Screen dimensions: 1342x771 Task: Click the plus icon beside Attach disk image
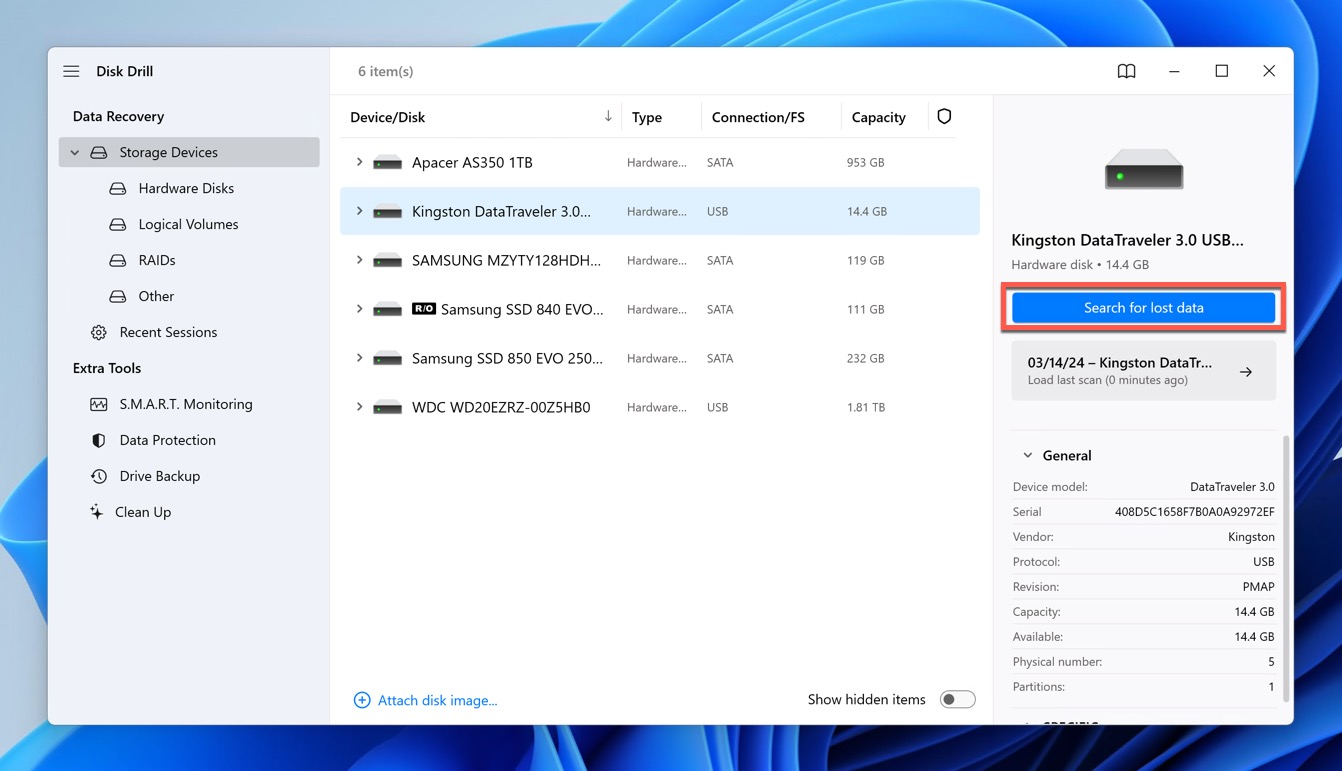click(362, 700)
